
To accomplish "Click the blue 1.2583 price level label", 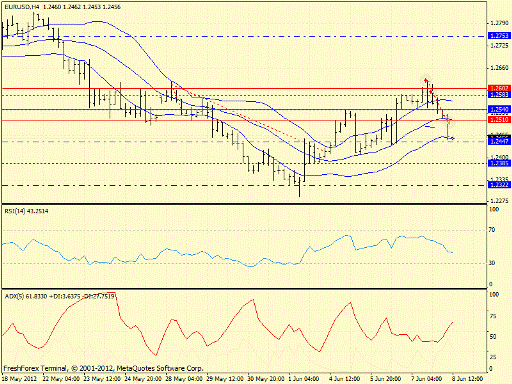I will 499,95.
